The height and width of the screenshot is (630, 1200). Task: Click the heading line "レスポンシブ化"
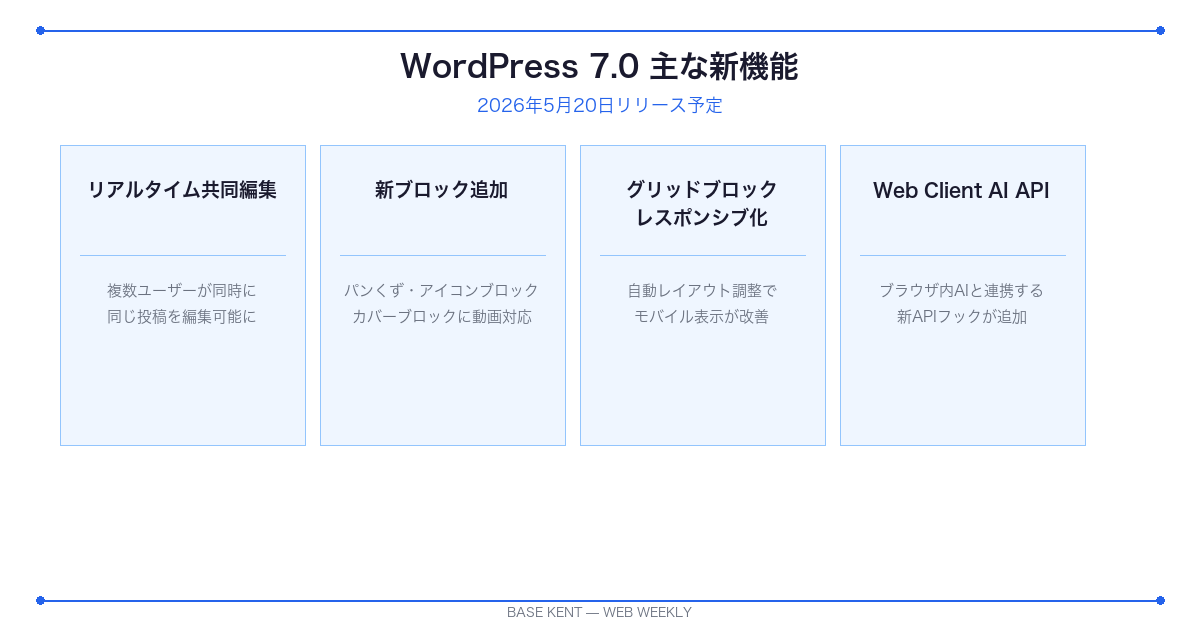(x=702, y=217)
